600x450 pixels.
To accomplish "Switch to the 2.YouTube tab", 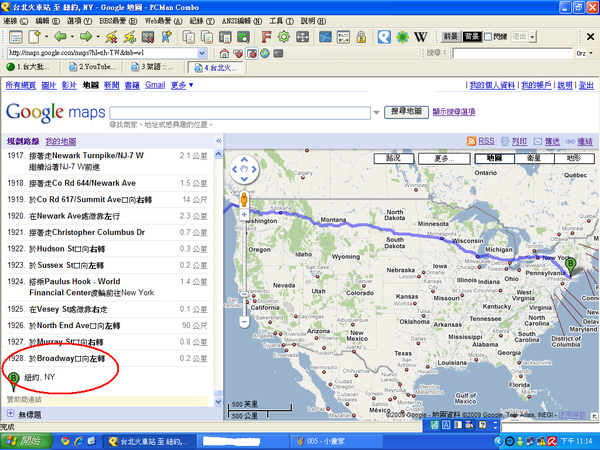I will tap(92, 67).
